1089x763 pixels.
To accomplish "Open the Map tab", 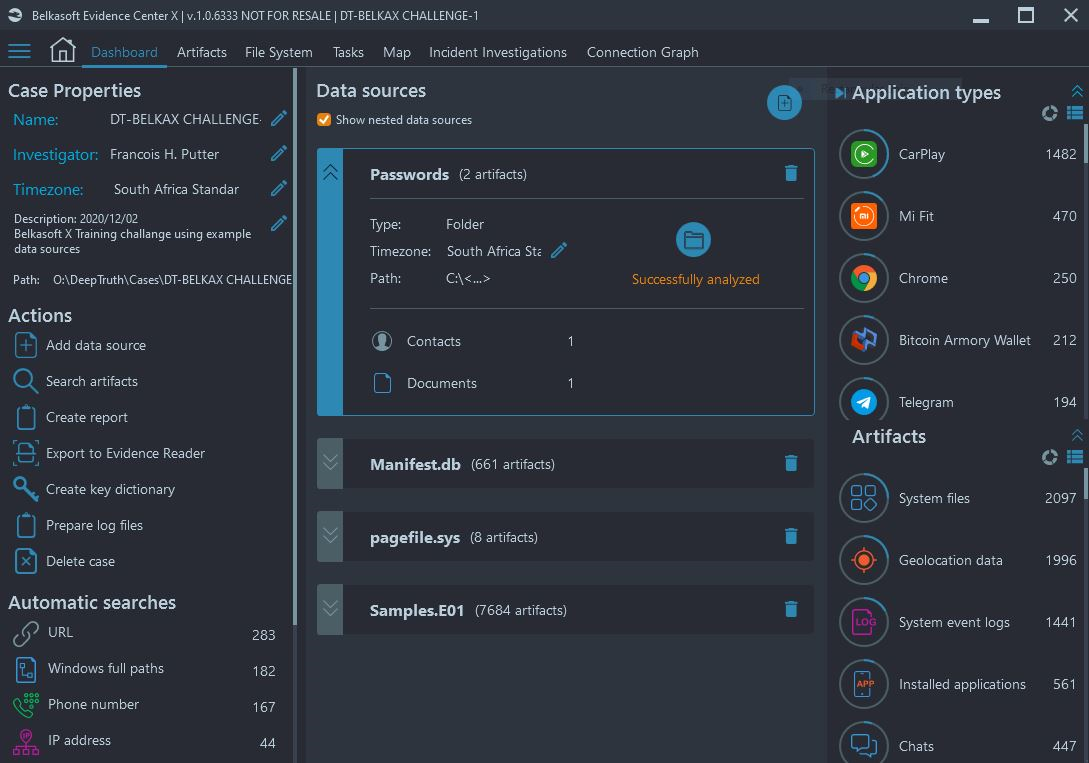I will (x=397, y=52).
